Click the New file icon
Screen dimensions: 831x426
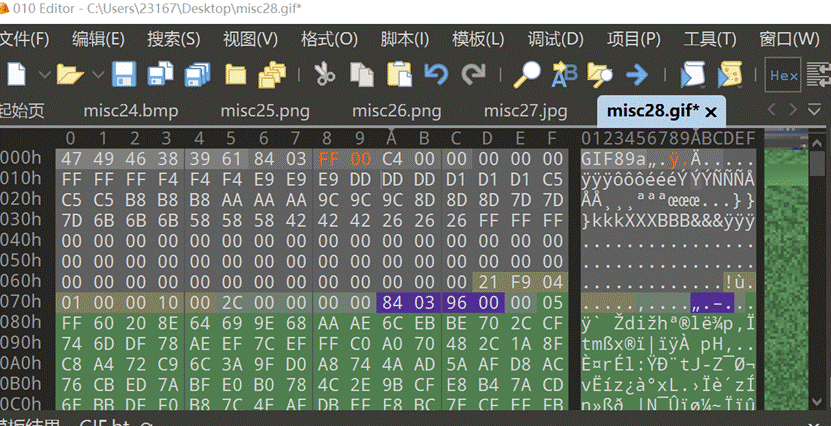[x=16, y=74]
